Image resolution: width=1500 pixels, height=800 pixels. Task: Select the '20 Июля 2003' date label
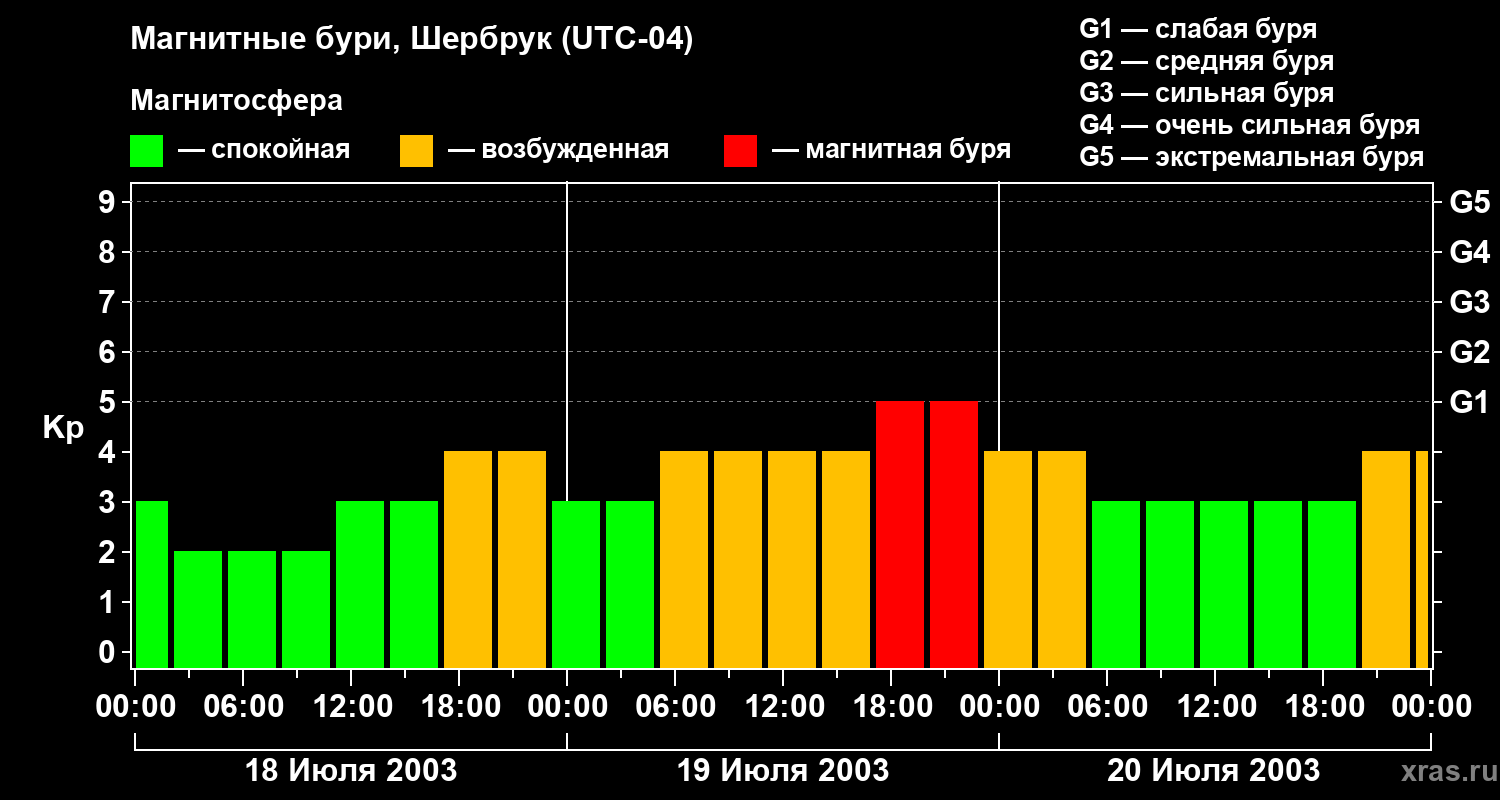1213,771
